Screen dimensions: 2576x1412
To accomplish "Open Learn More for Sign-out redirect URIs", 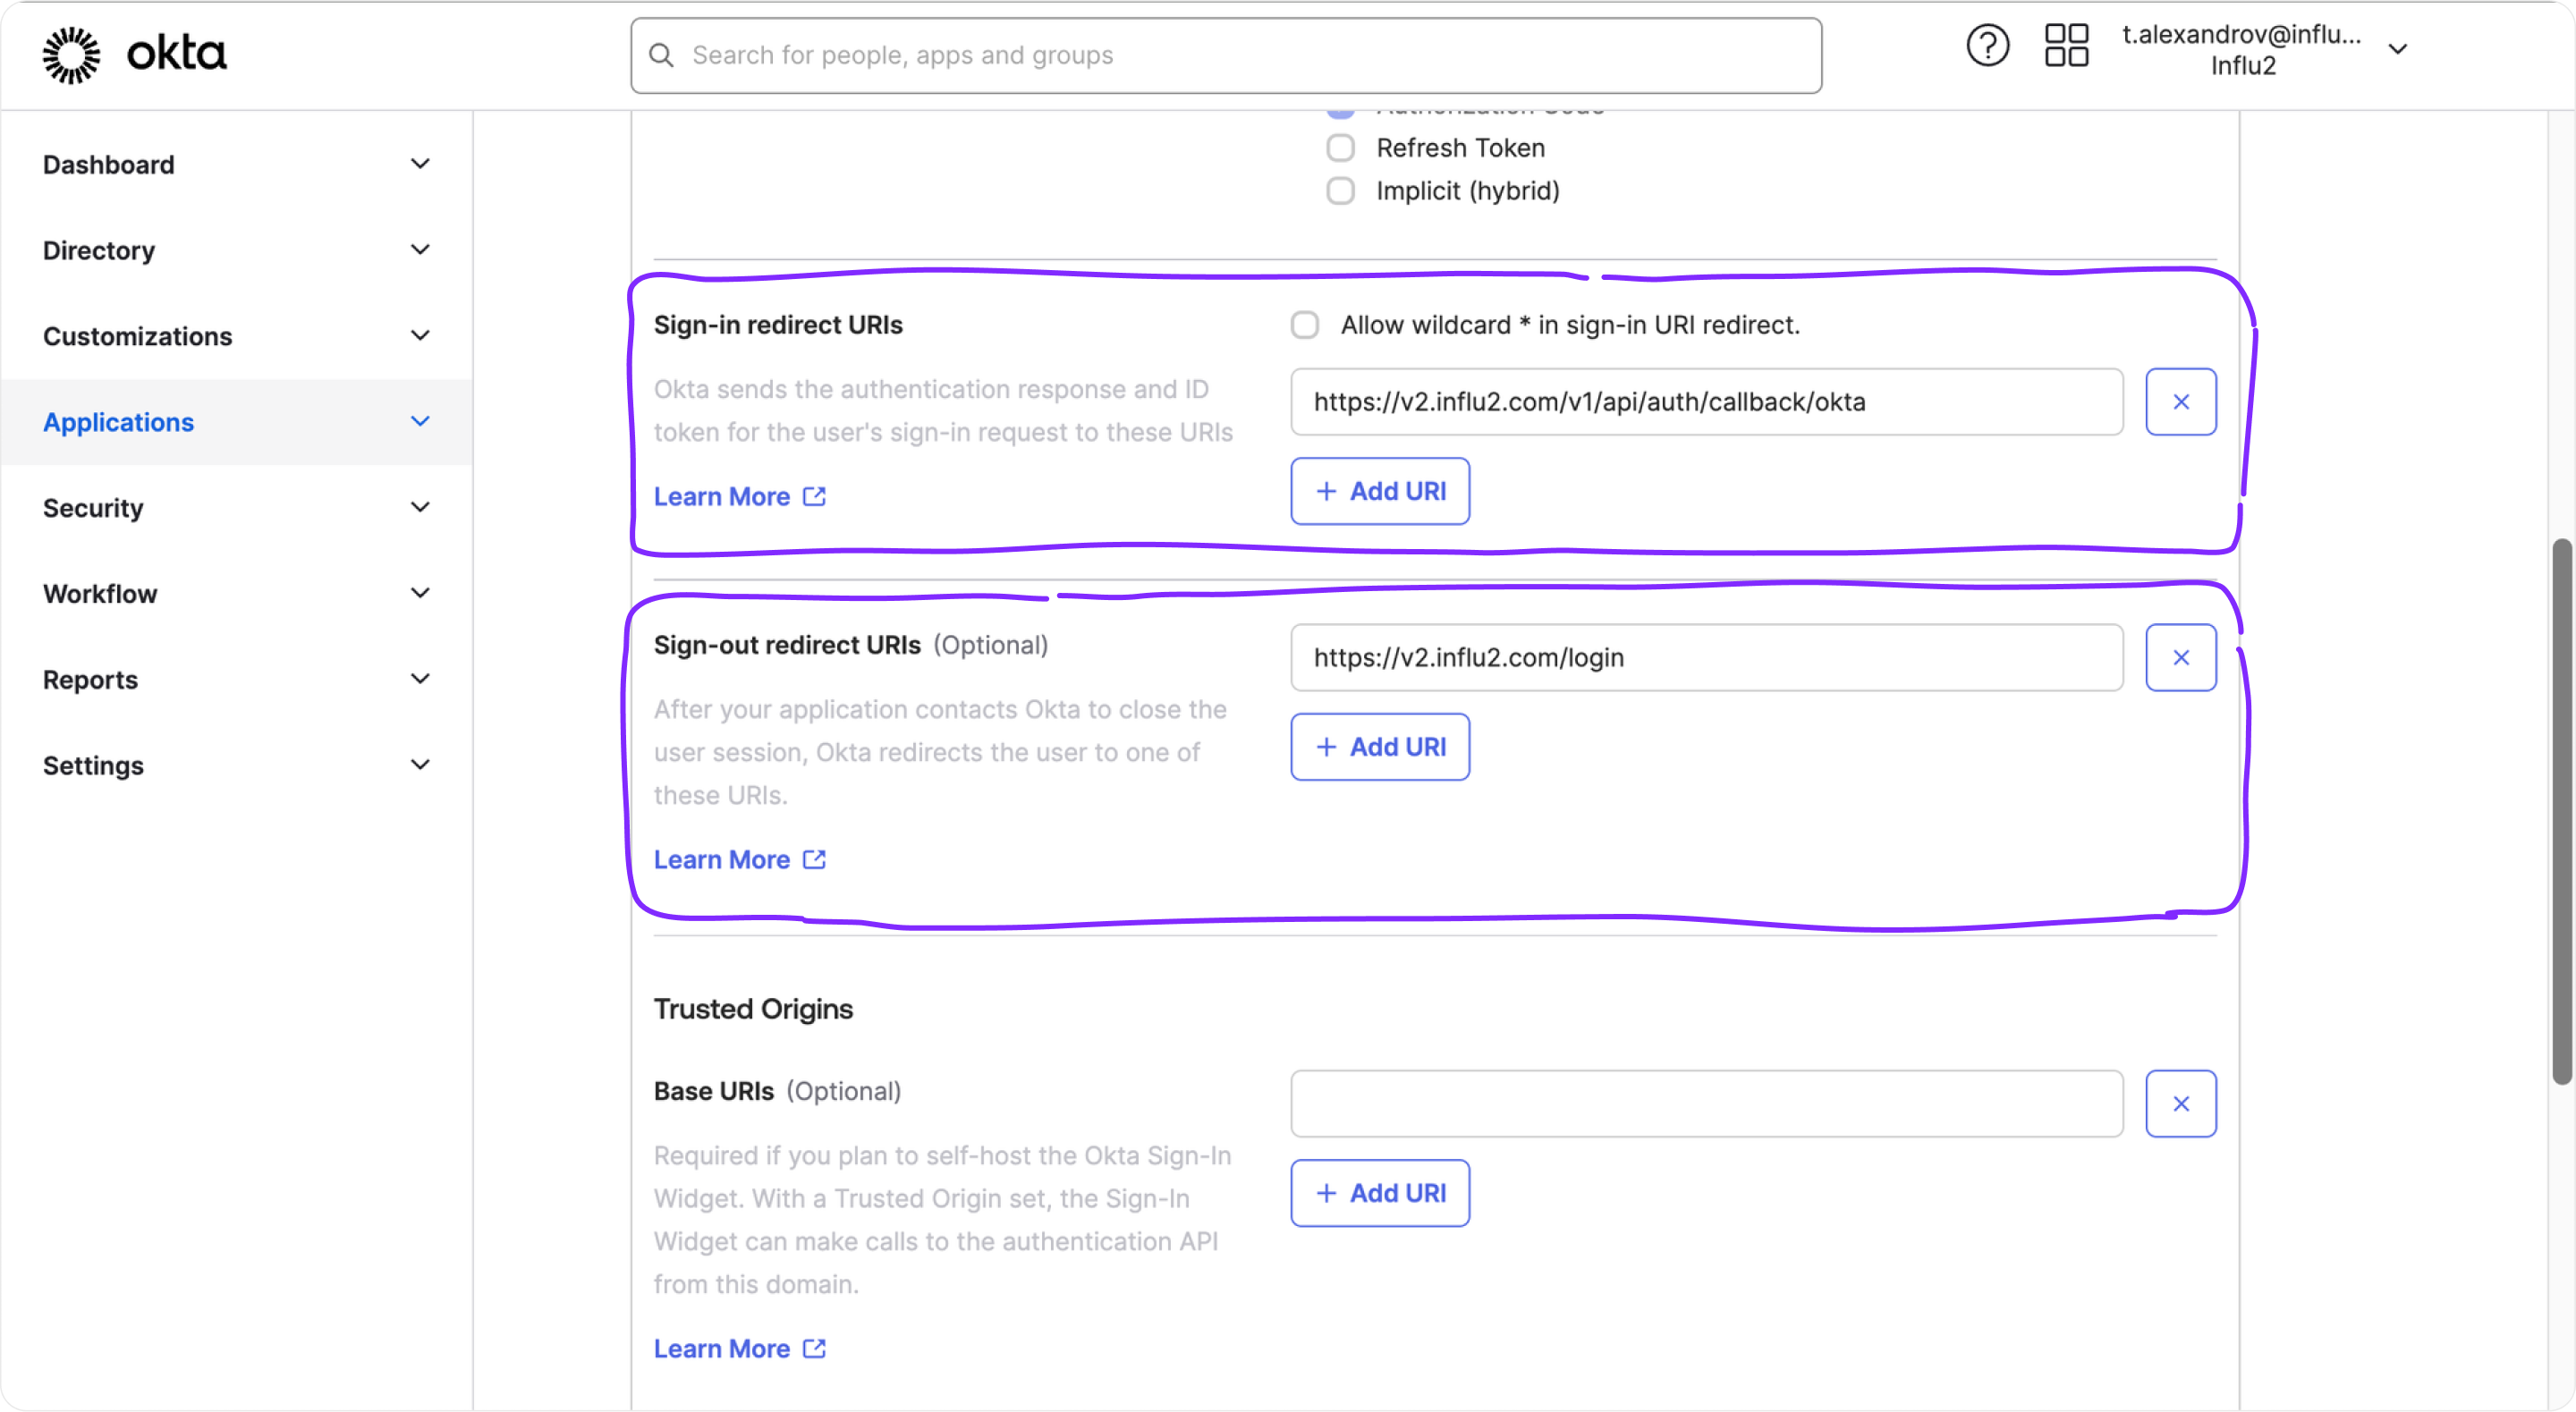I will click(721, 859).
